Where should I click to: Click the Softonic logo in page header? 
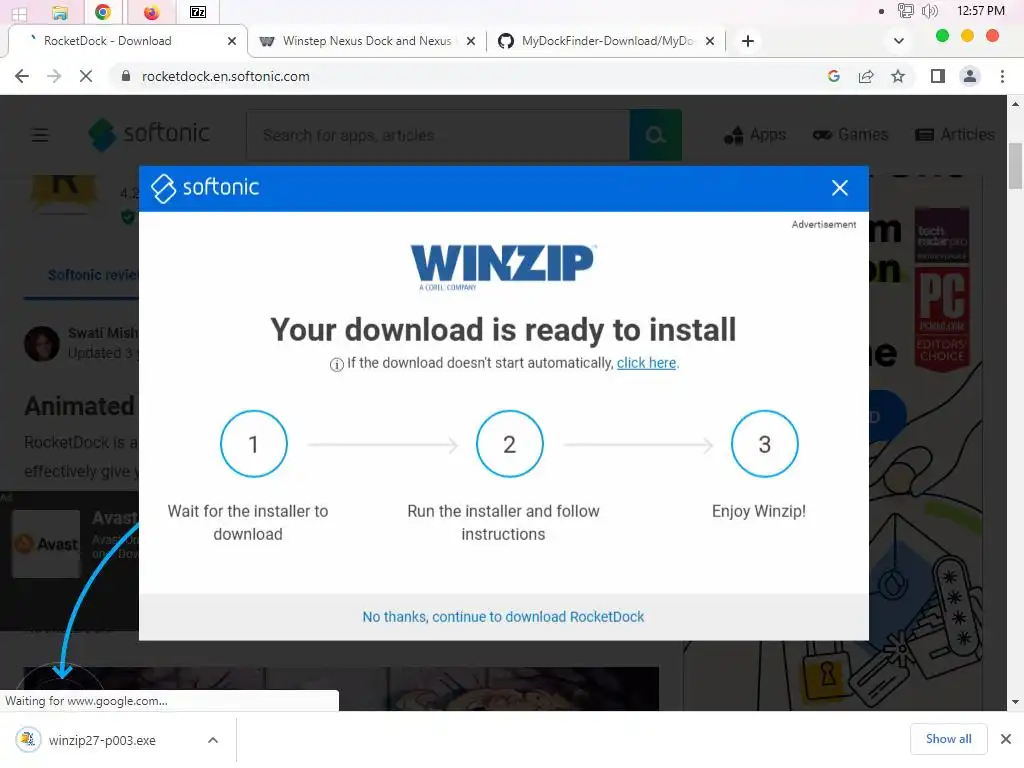pyautogui.click(x=149, y=134)
